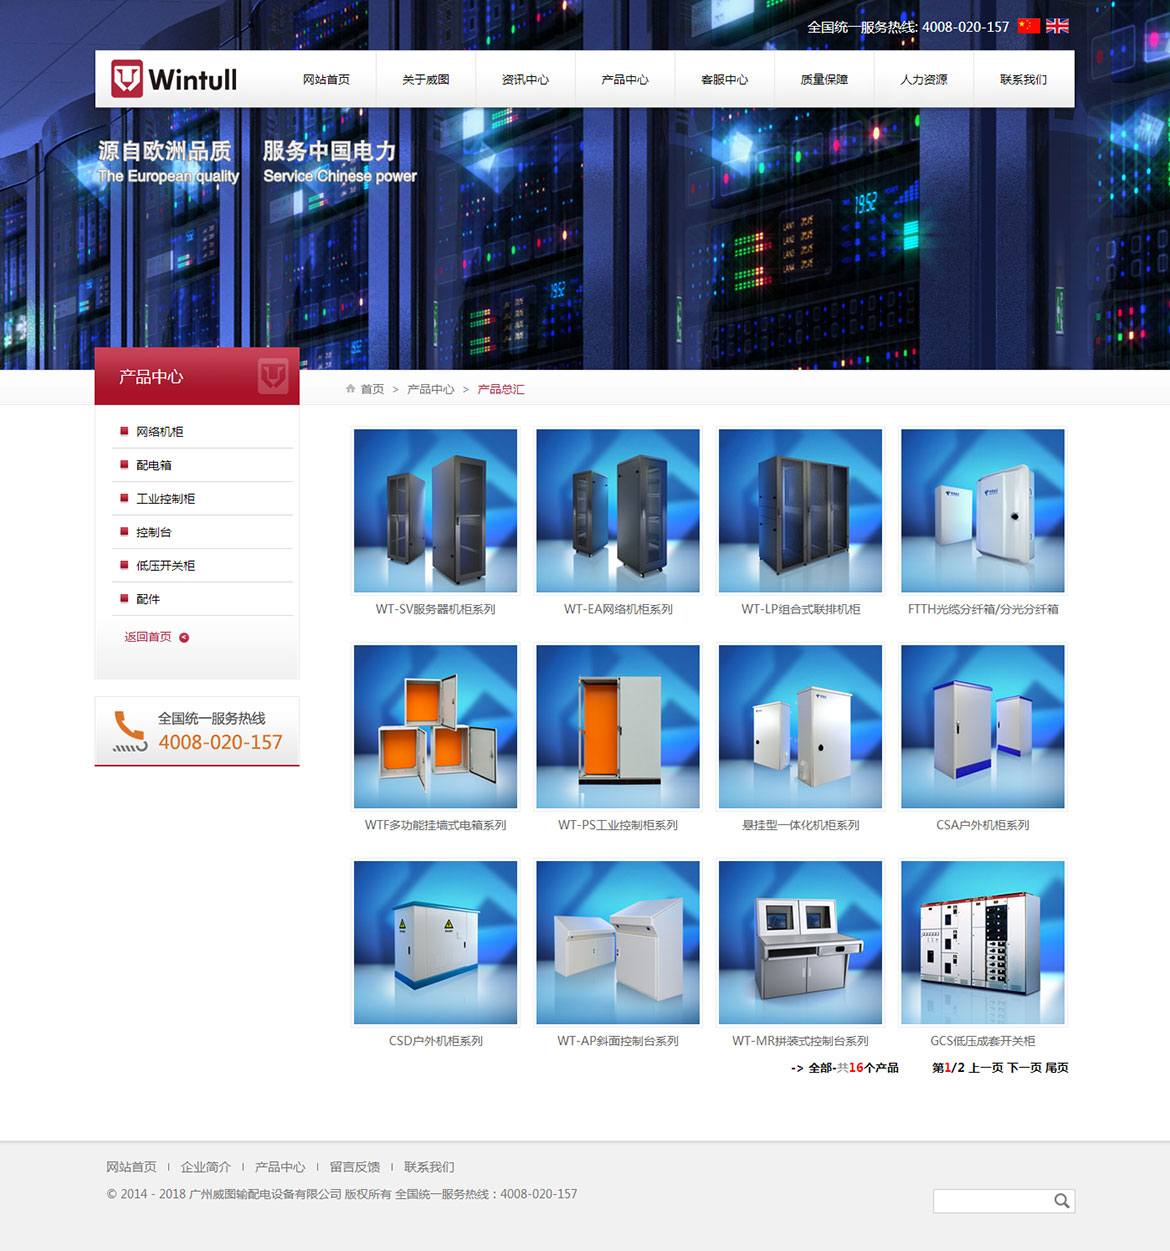This screenshot has width=1170, height=1251.
Task: Select 低压开关柜 category in sidebar
Action: pos(166,566)
